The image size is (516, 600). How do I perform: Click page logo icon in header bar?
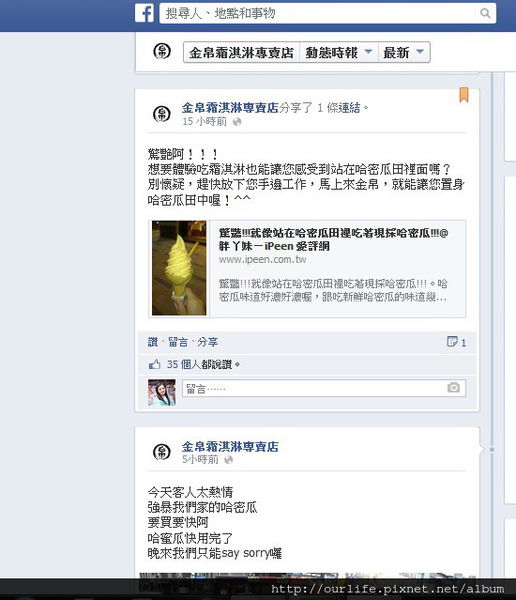click(162, 51)
